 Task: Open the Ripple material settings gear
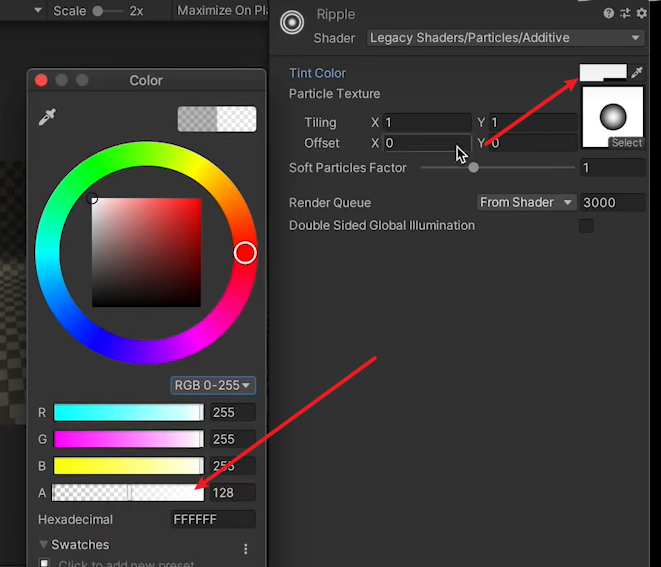pyautogui.click(x=642, y=13)
